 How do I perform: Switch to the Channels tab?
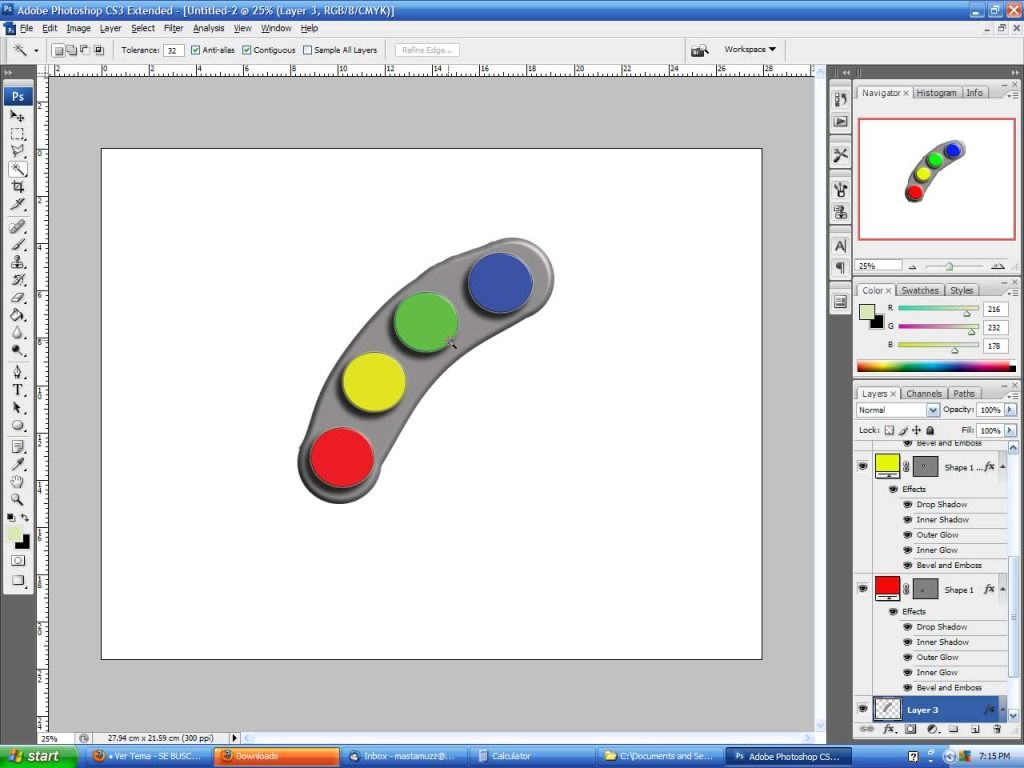click(923, 394)
